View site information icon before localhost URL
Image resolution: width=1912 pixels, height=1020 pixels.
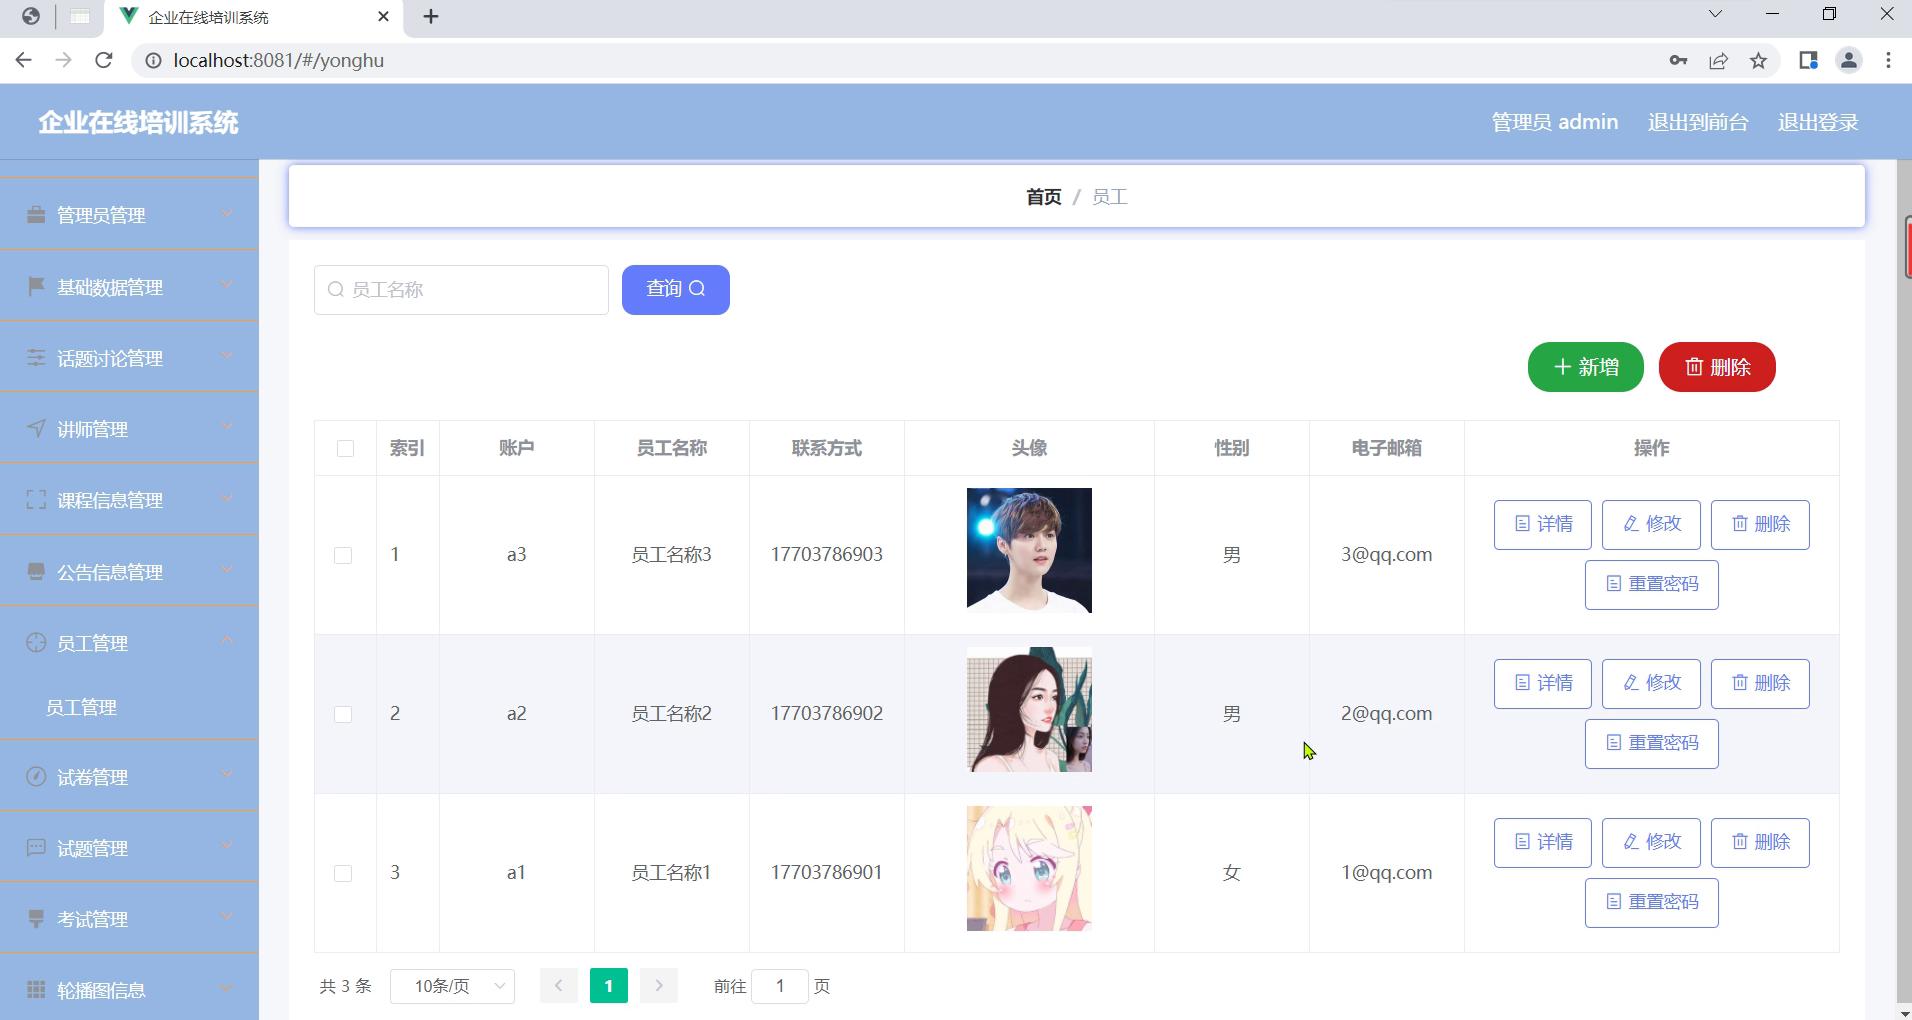coord(153,61)
